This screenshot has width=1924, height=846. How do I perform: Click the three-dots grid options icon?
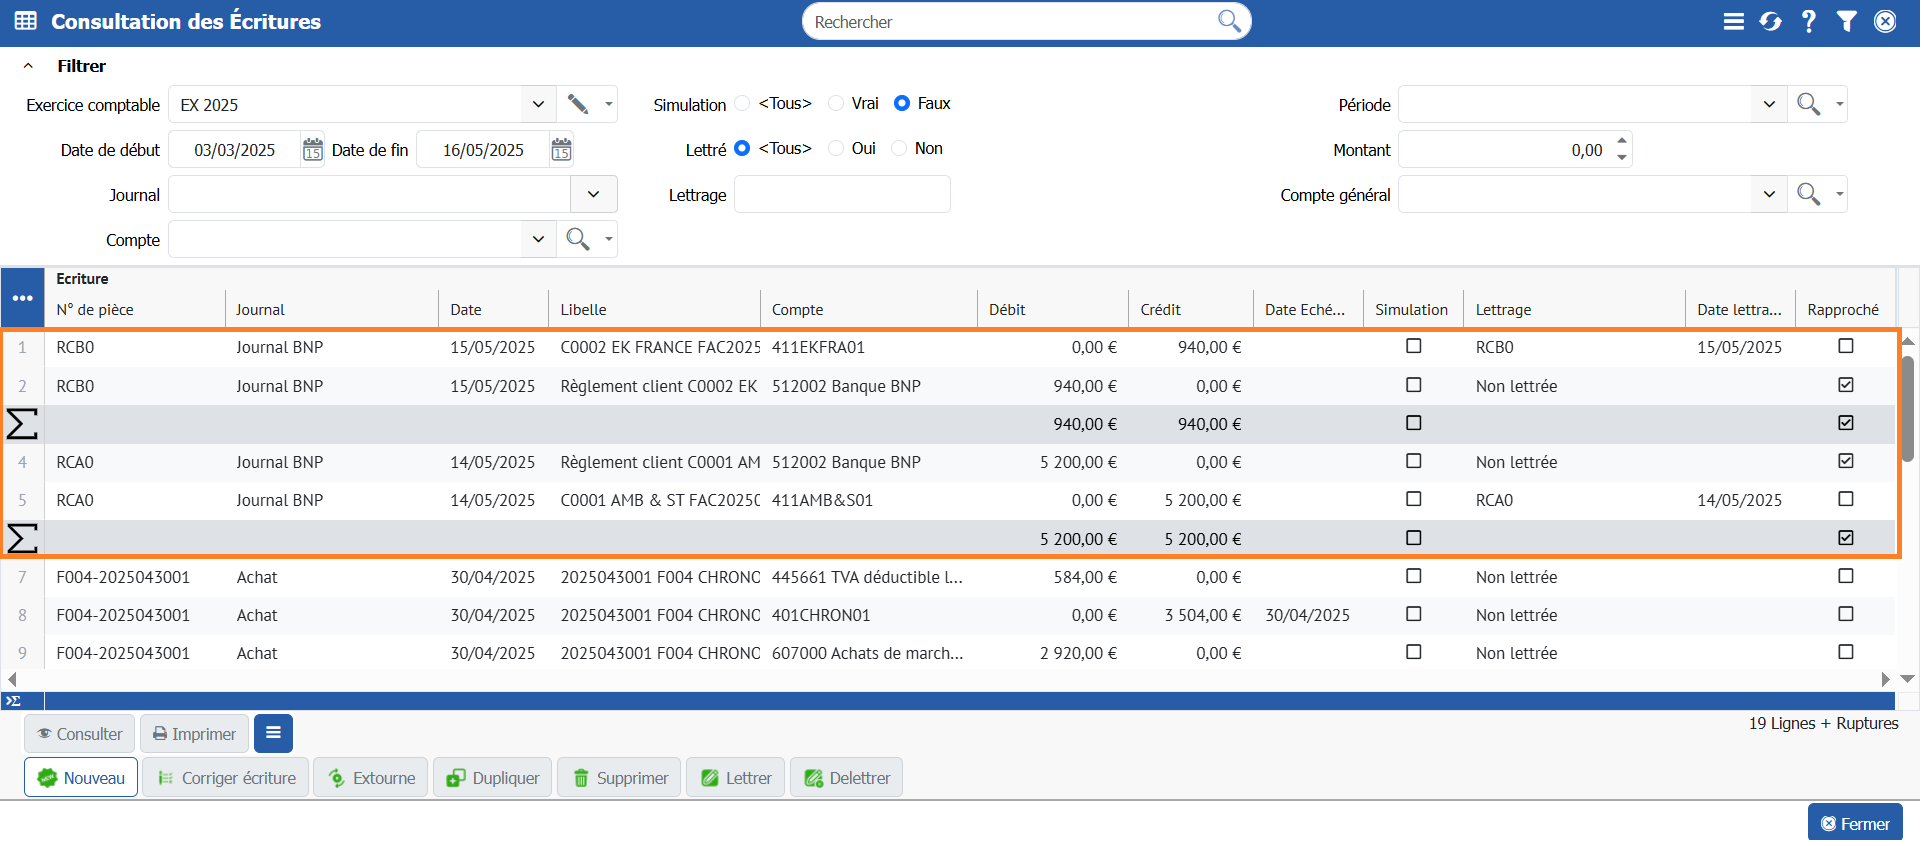point(23,298)
